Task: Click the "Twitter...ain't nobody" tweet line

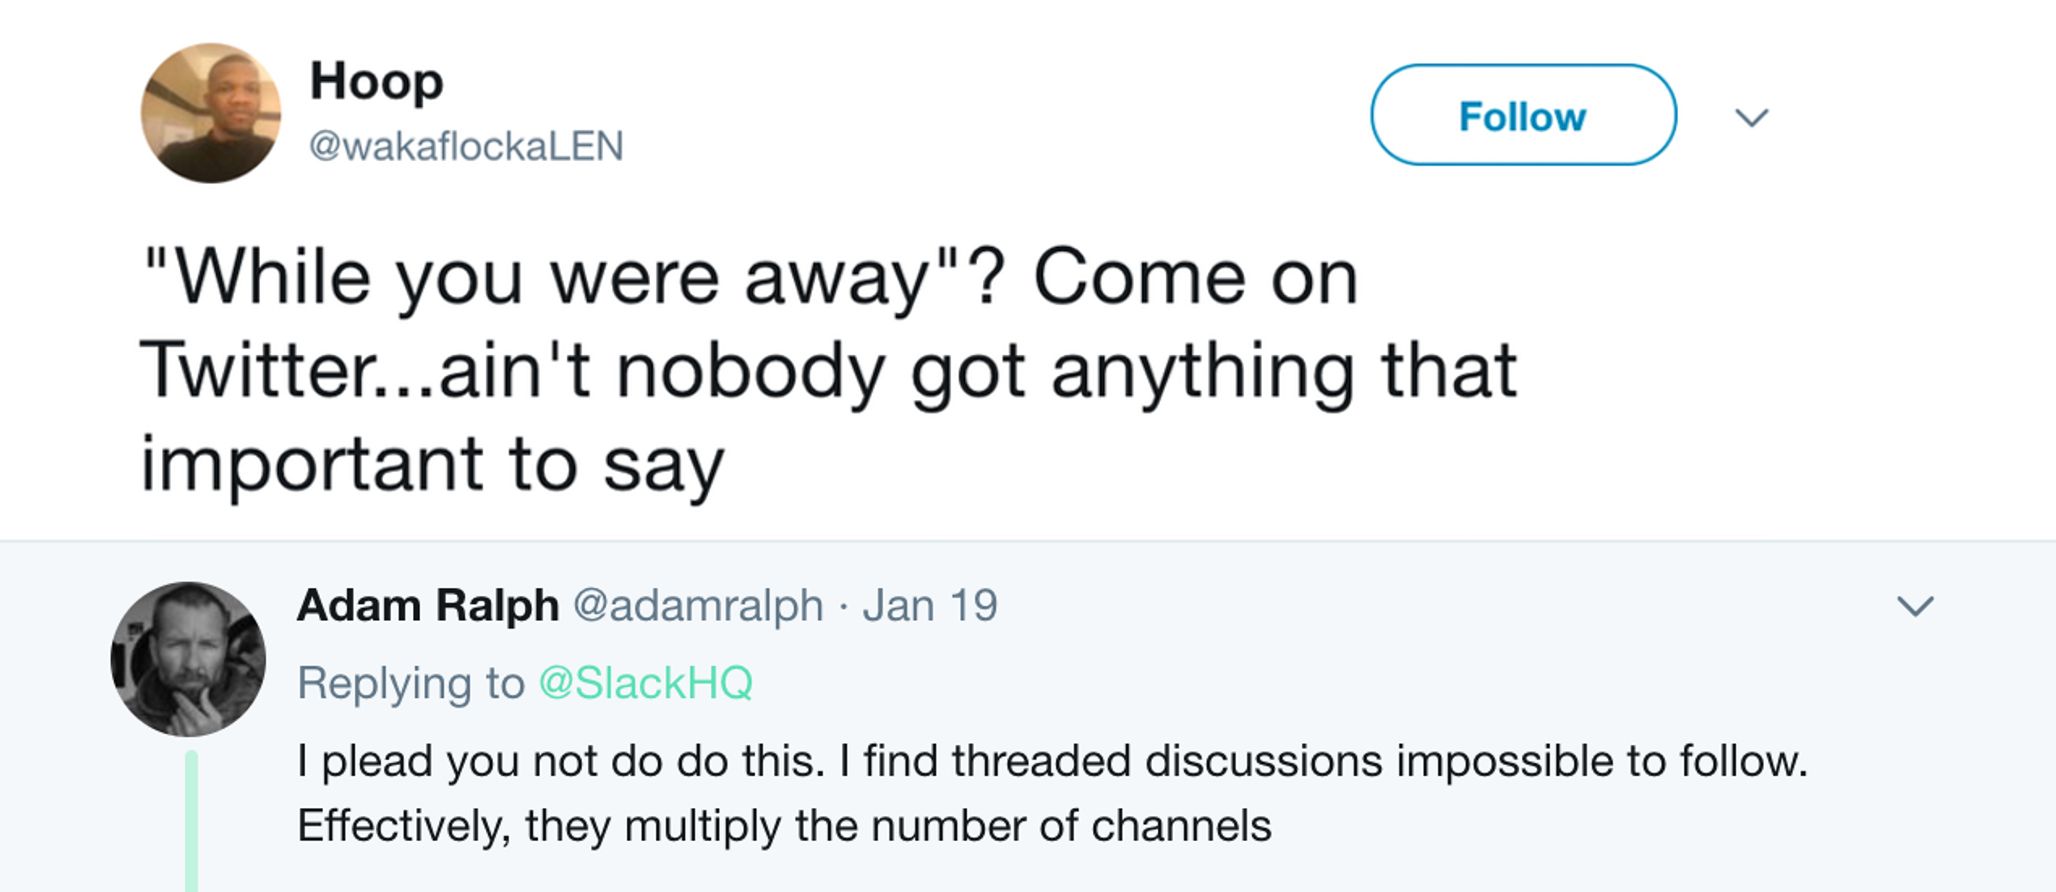Action: [x=828, y=371]
